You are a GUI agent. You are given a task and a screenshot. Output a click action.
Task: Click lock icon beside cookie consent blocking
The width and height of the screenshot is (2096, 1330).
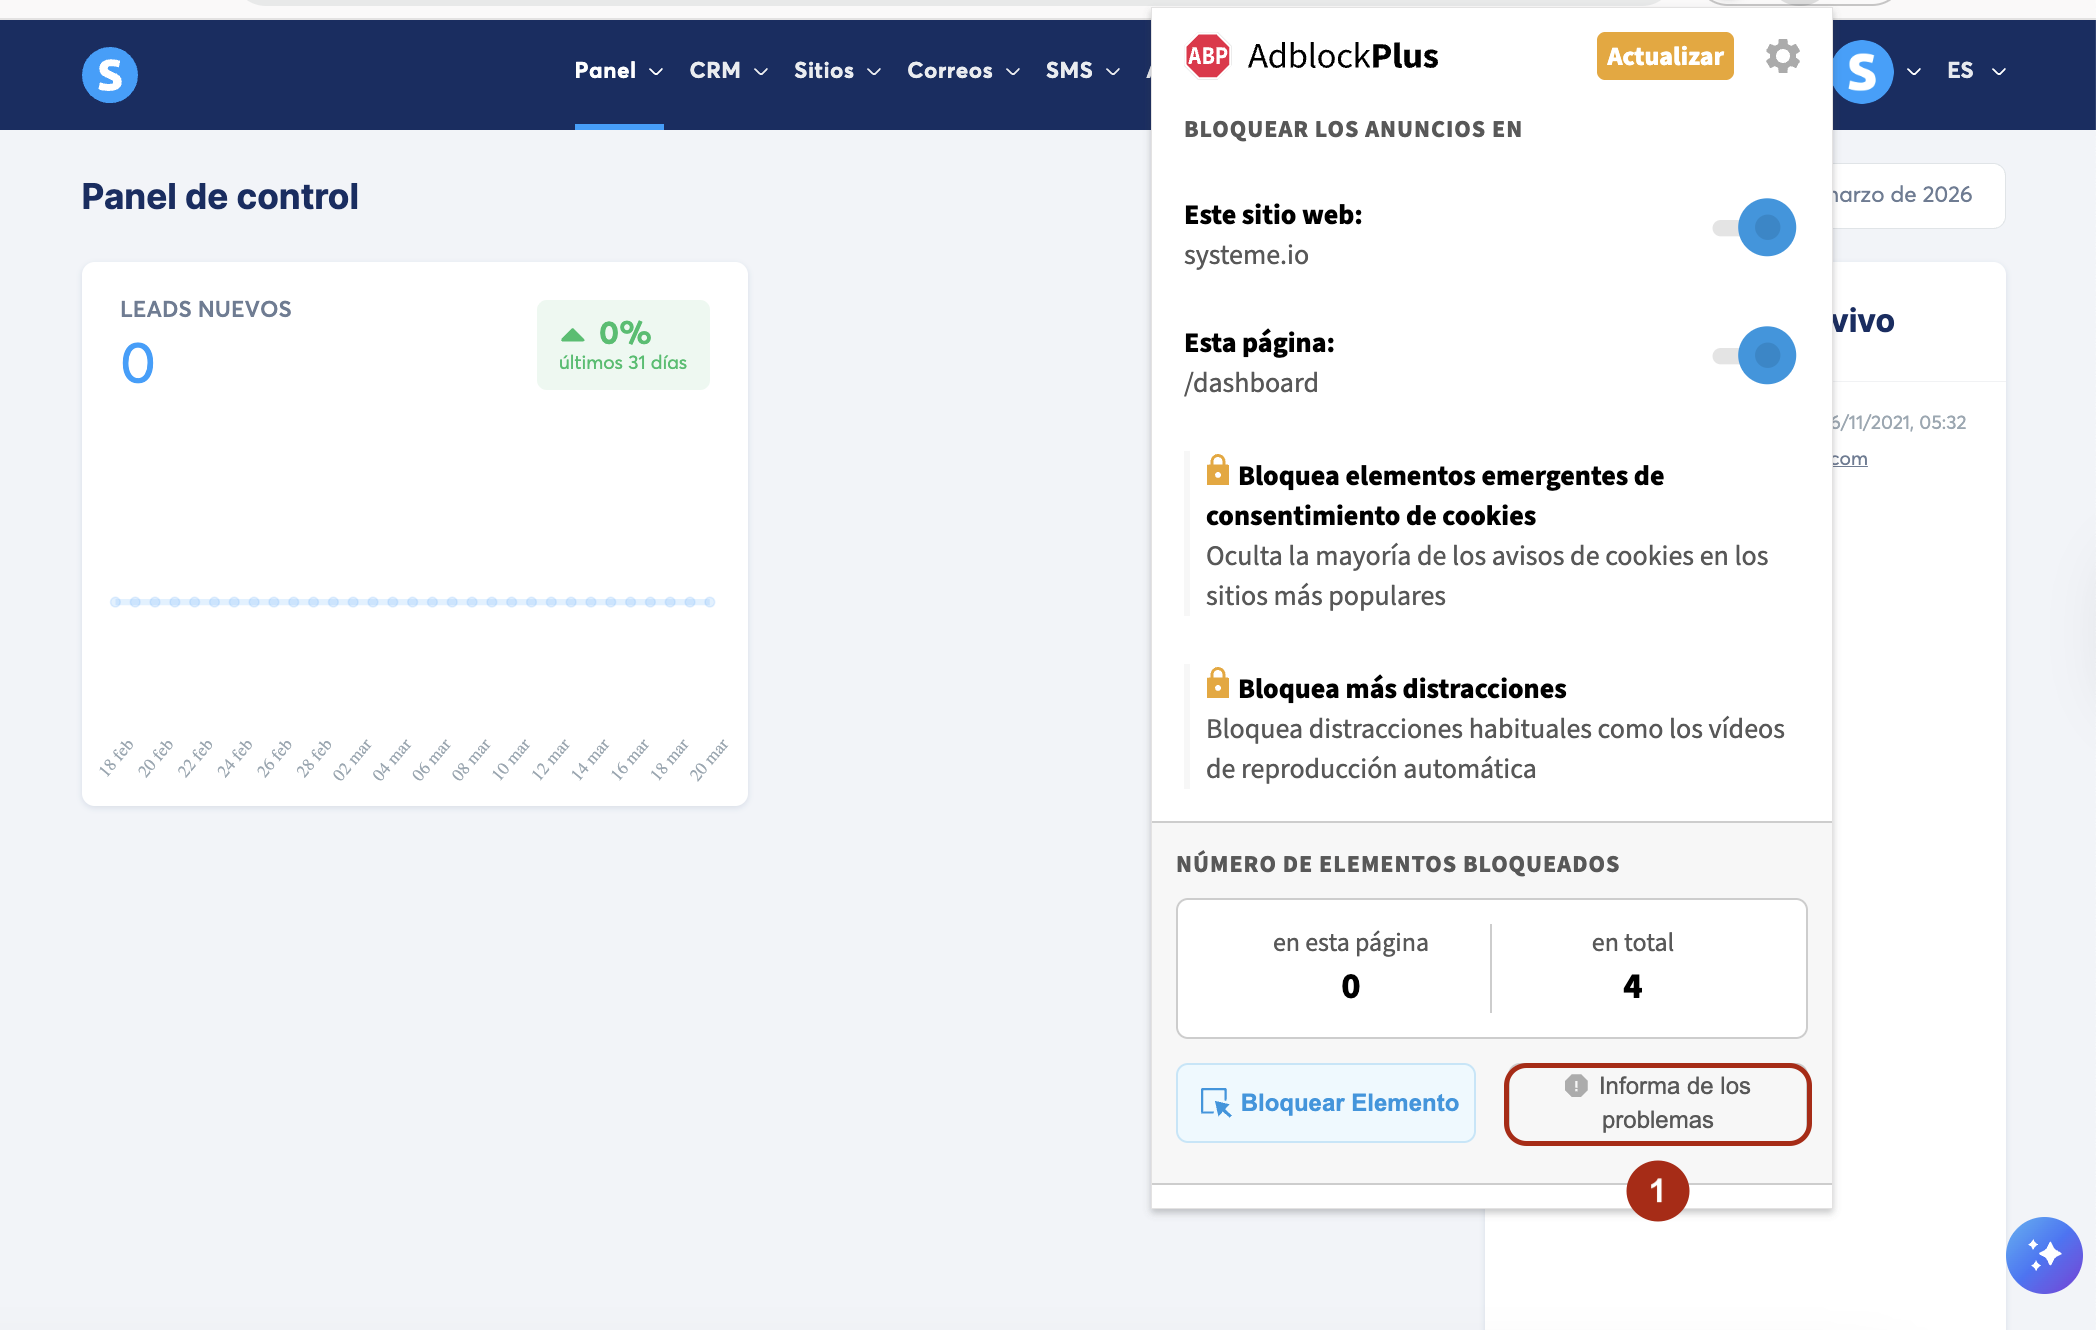[1217, 470]
